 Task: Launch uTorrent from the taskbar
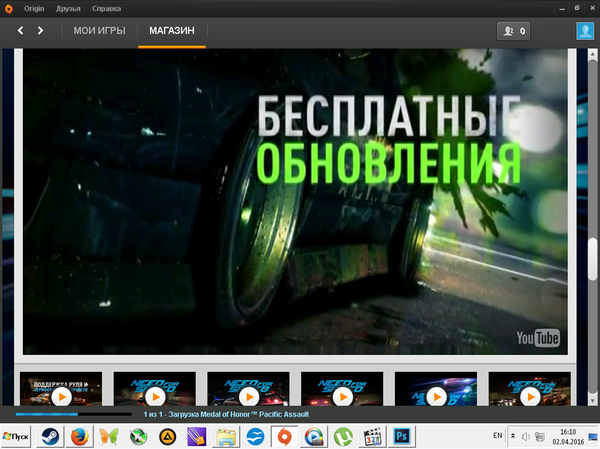[343, 436]
